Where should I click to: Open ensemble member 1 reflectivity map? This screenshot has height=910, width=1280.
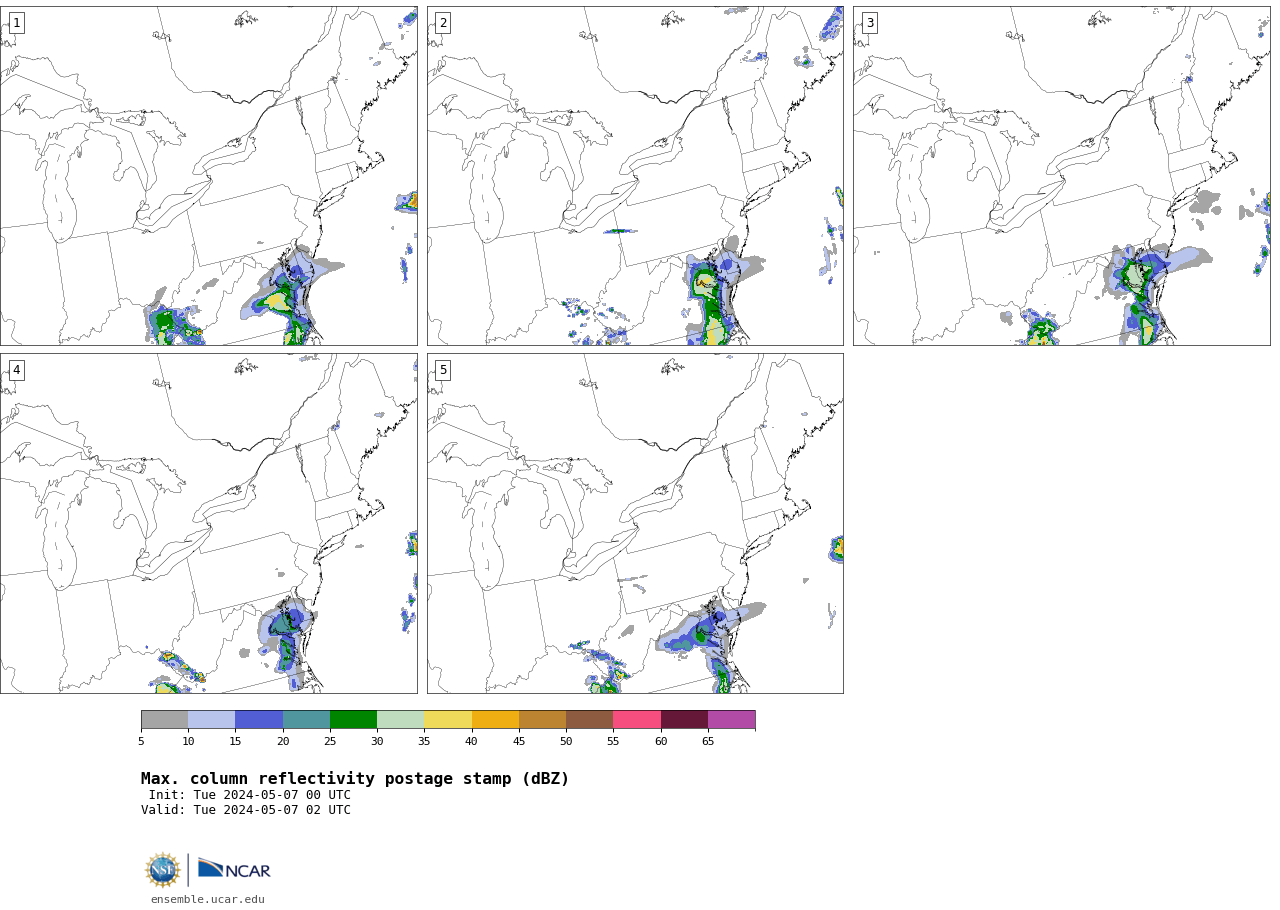[208, 176]
